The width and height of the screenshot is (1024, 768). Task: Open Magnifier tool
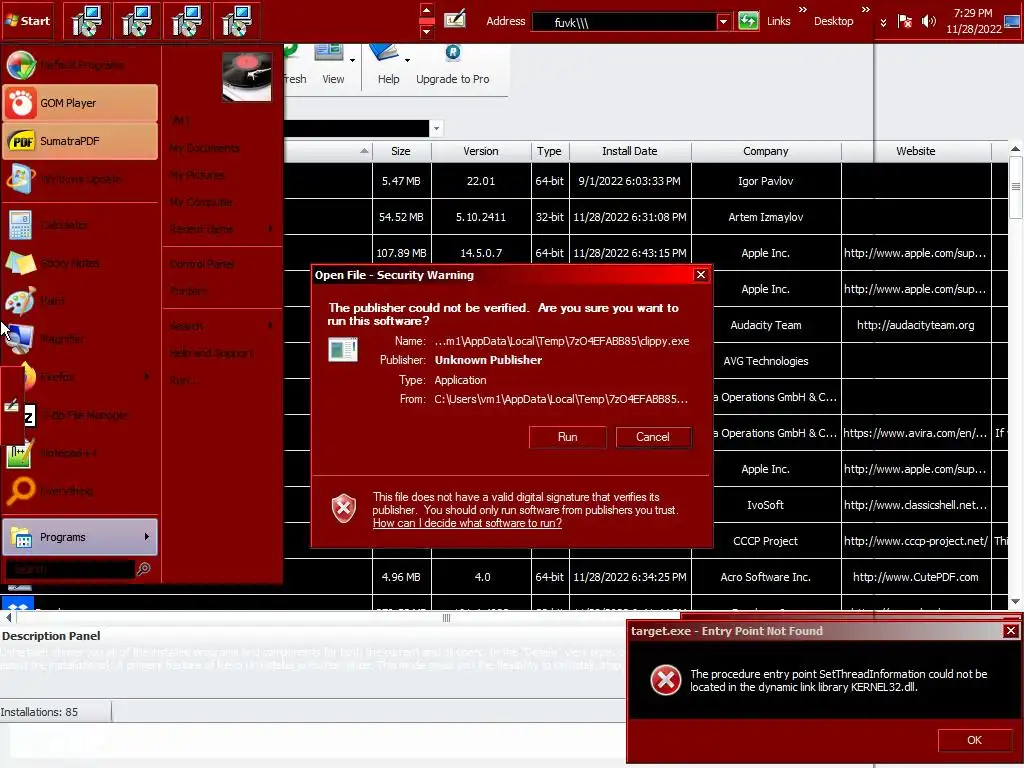(x=80, y=339)
